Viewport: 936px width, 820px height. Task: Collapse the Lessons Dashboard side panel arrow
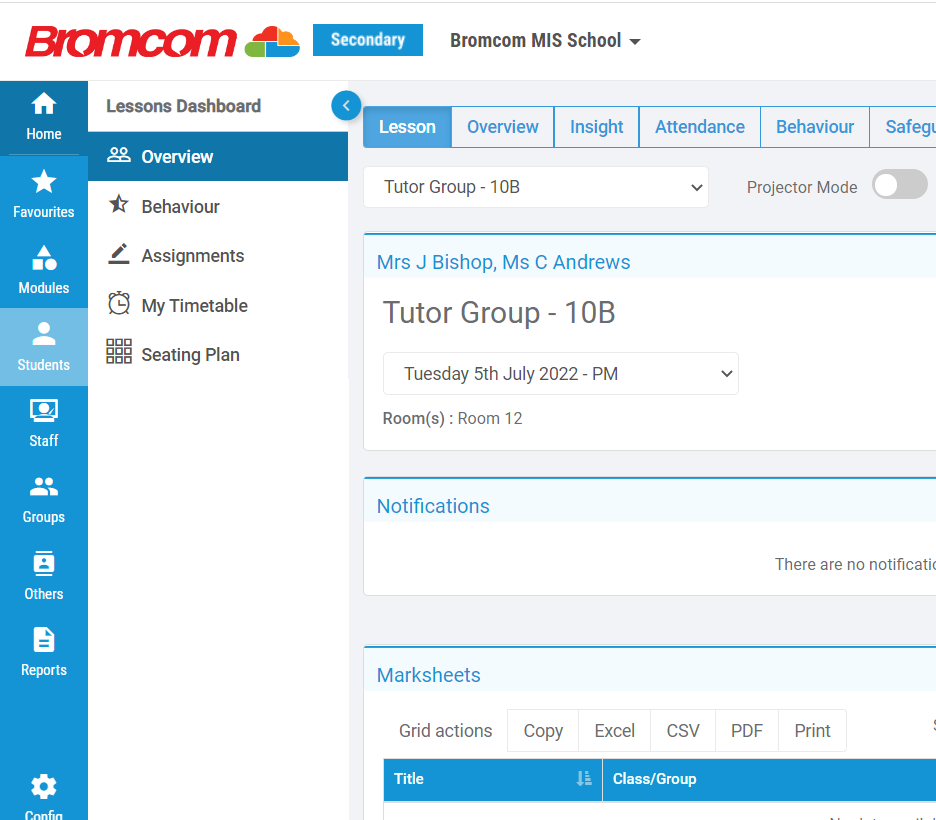click(x=346, y=106)
